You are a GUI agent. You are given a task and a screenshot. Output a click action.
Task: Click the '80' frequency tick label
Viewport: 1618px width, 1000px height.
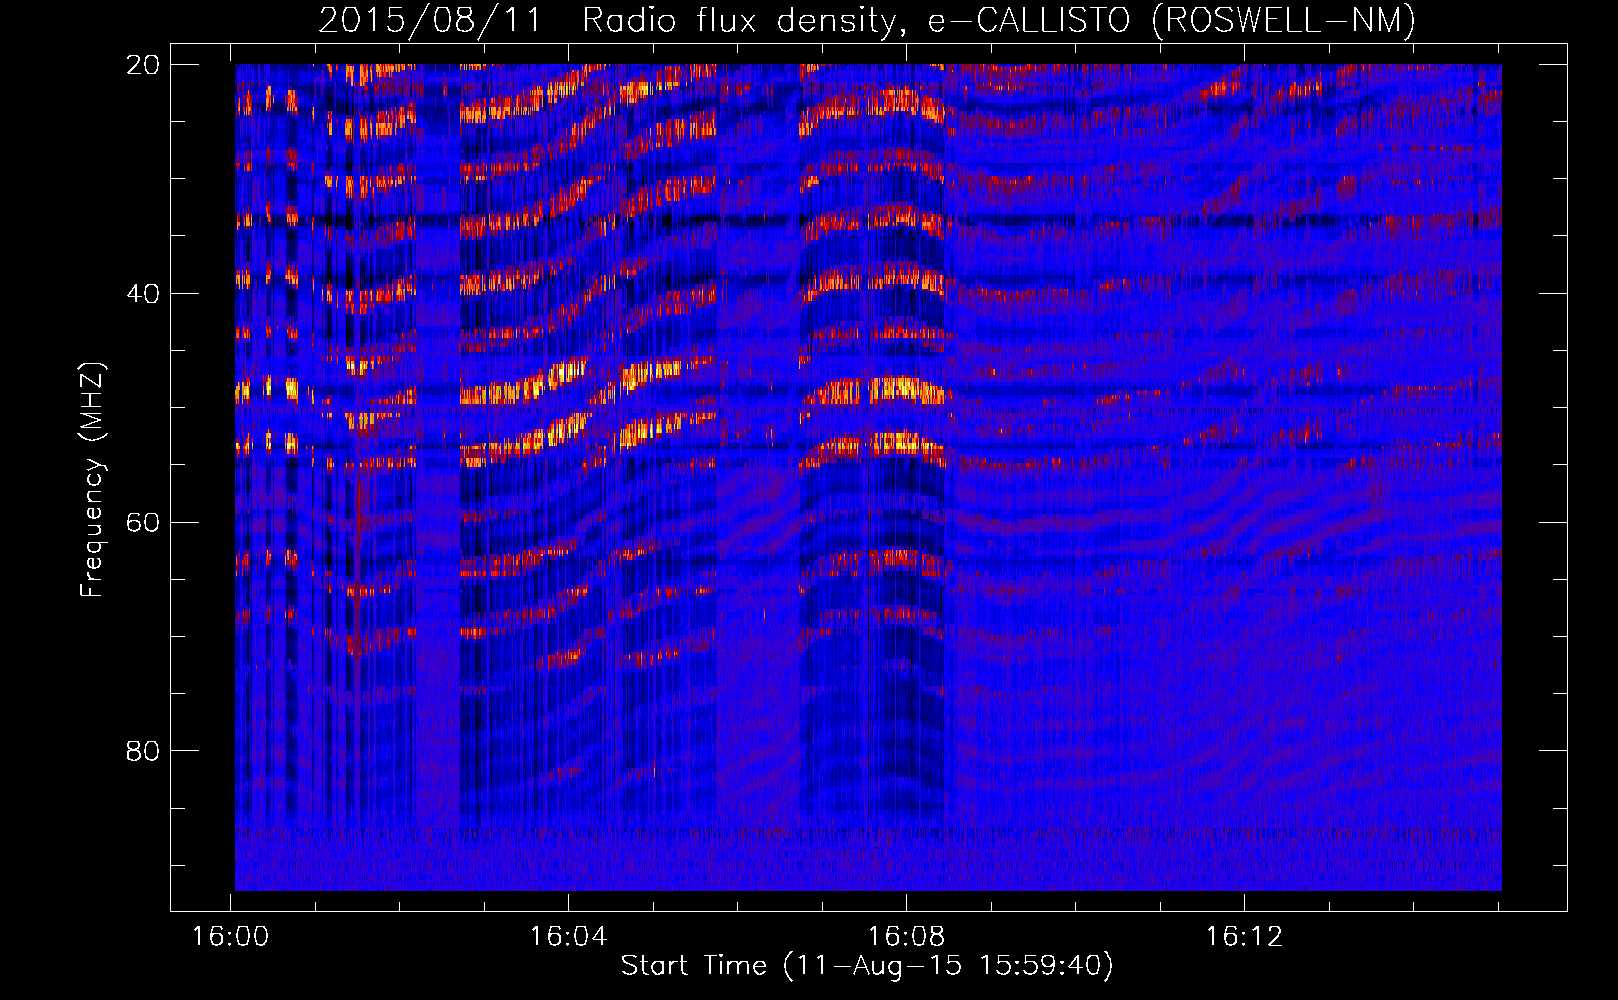coord(143,751)
